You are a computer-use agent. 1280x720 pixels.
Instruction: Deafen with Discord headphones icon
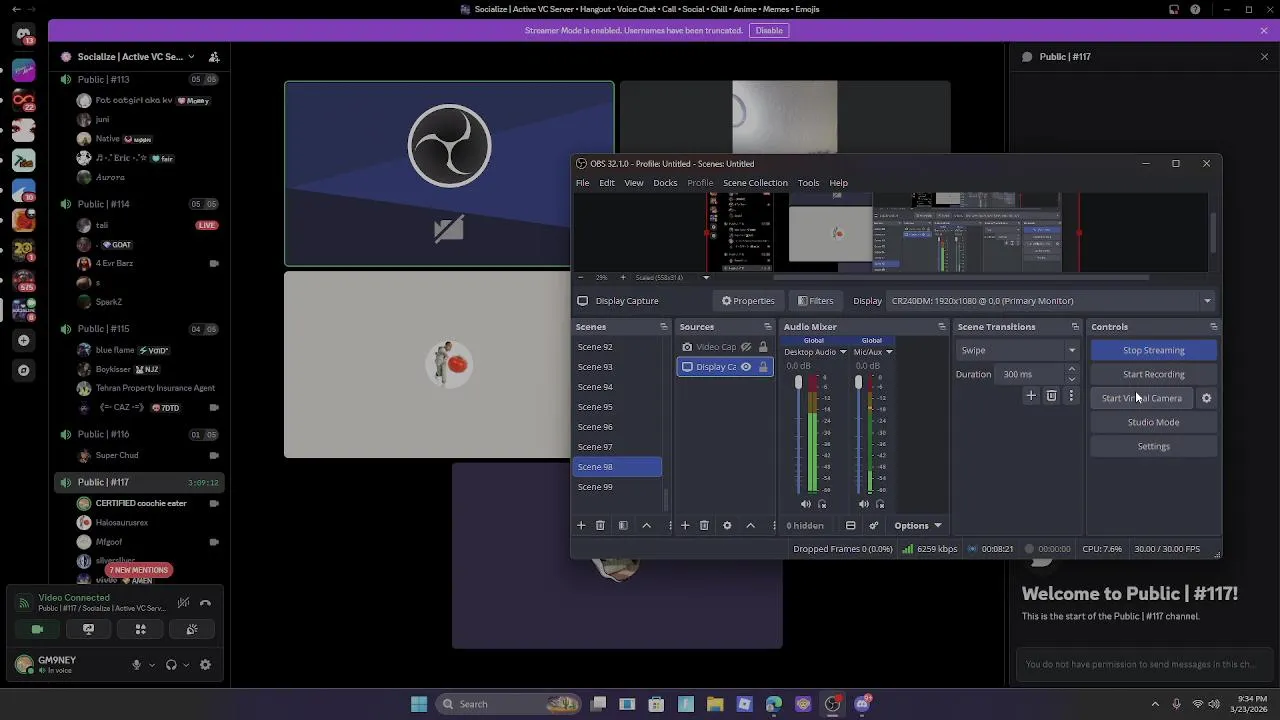(x=171, y=665)
